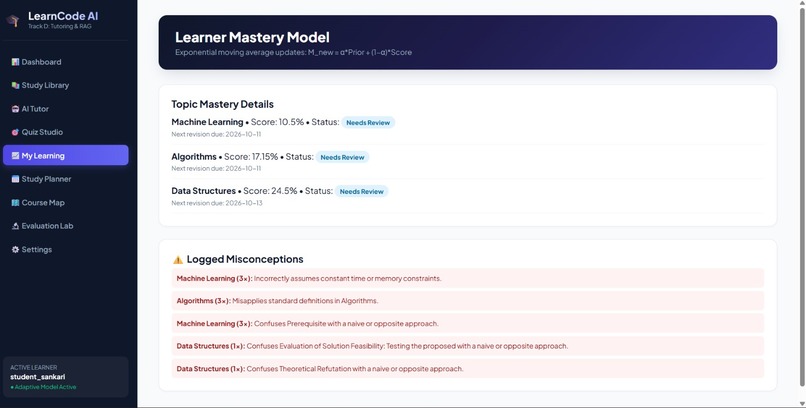The width and height of the screenshot is (806, 408).
Task: Click the student_sankari active learner card
Action: click(x=66, y=377)
